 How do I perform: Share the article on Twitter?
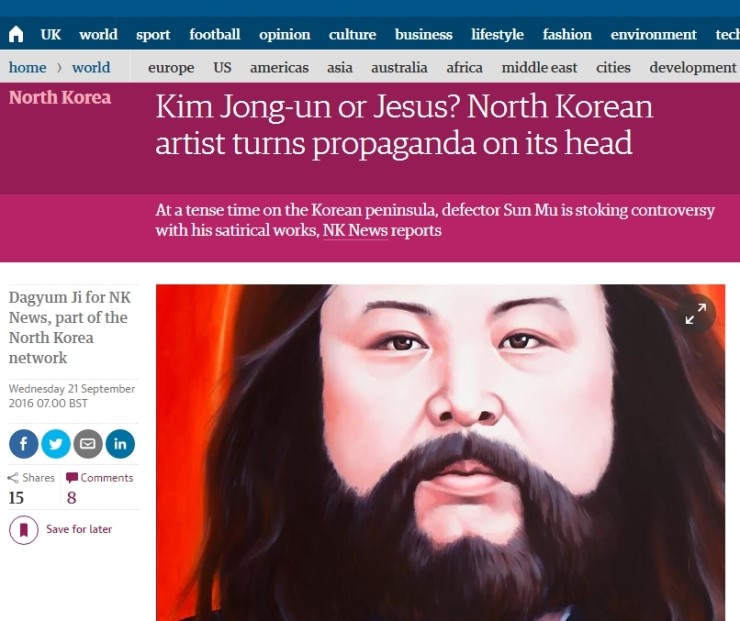click(56, 444)
